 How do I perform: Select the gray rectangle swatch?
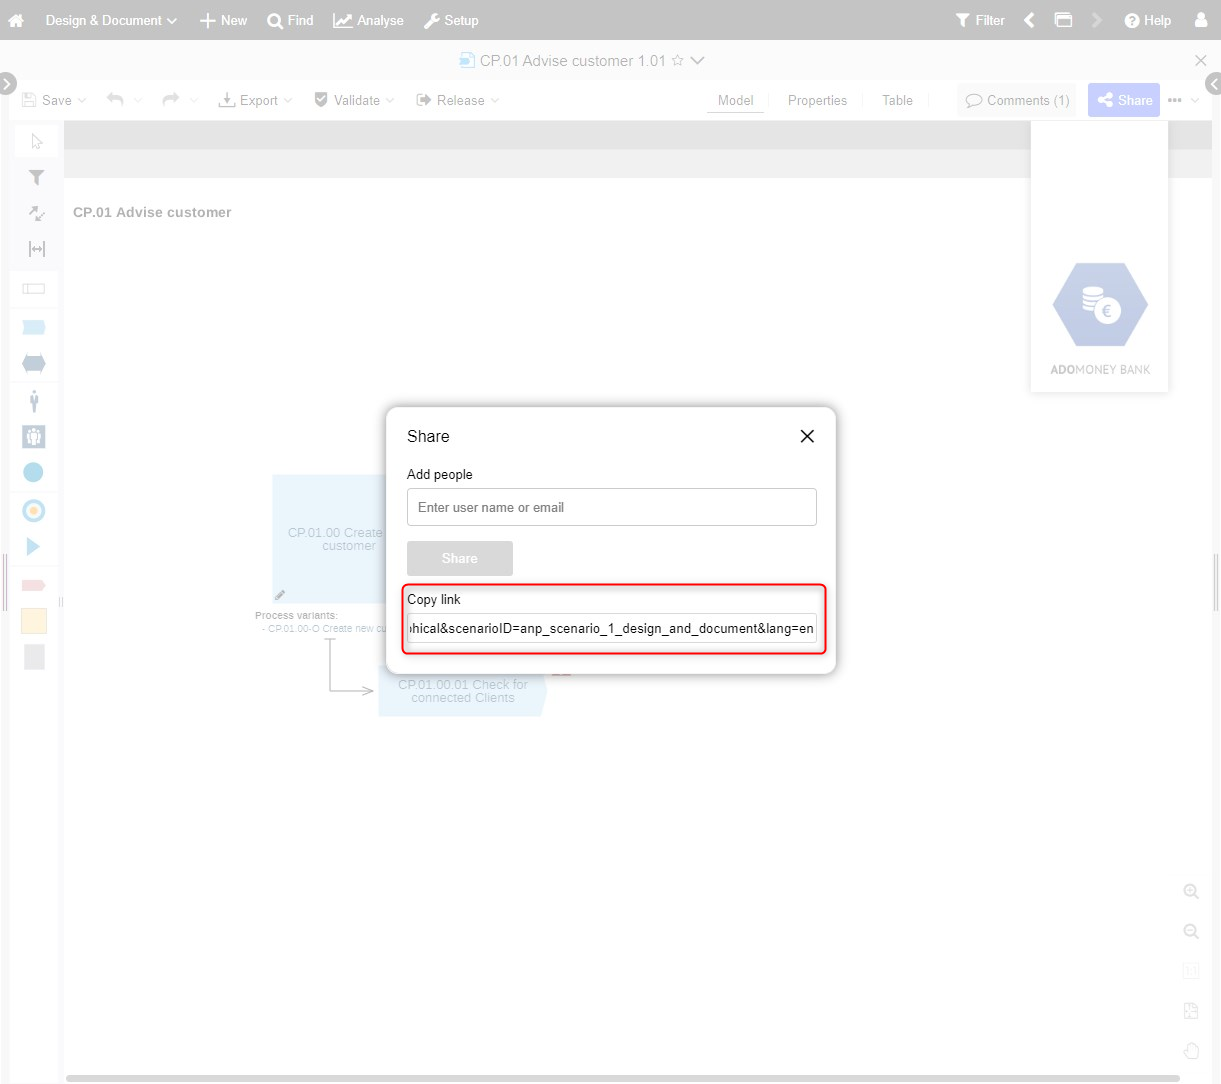coord(34,657)
